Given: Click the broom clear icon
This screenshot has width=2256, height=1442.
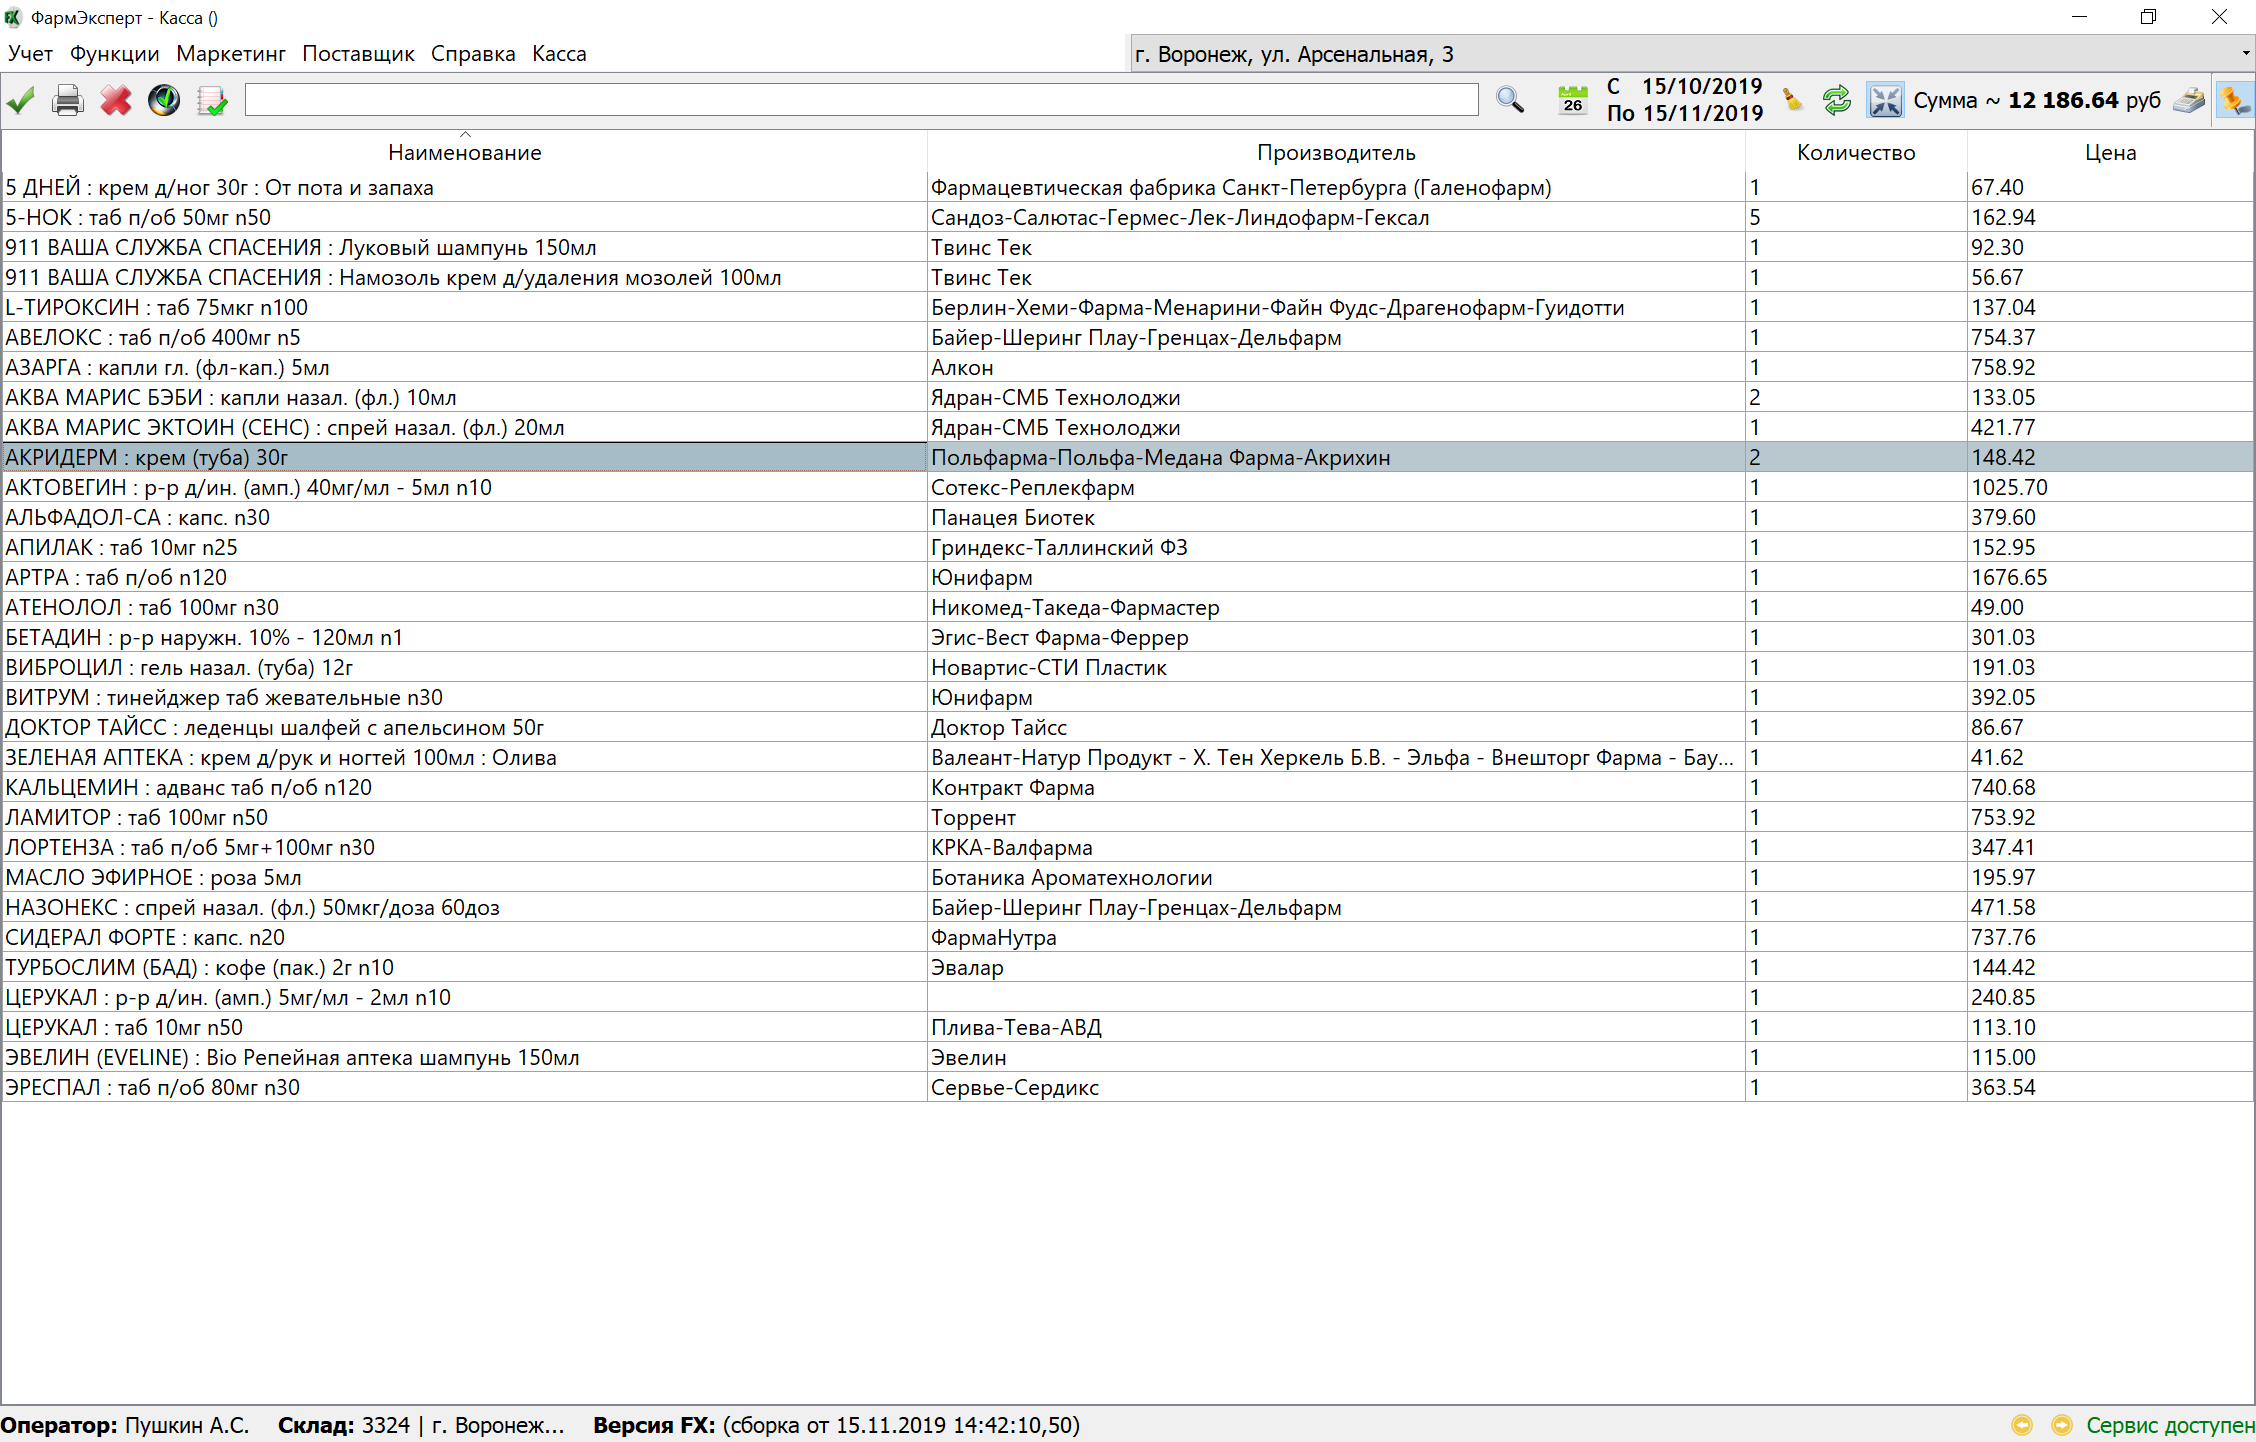Looking at the screenshot, I should (1793, 100).
